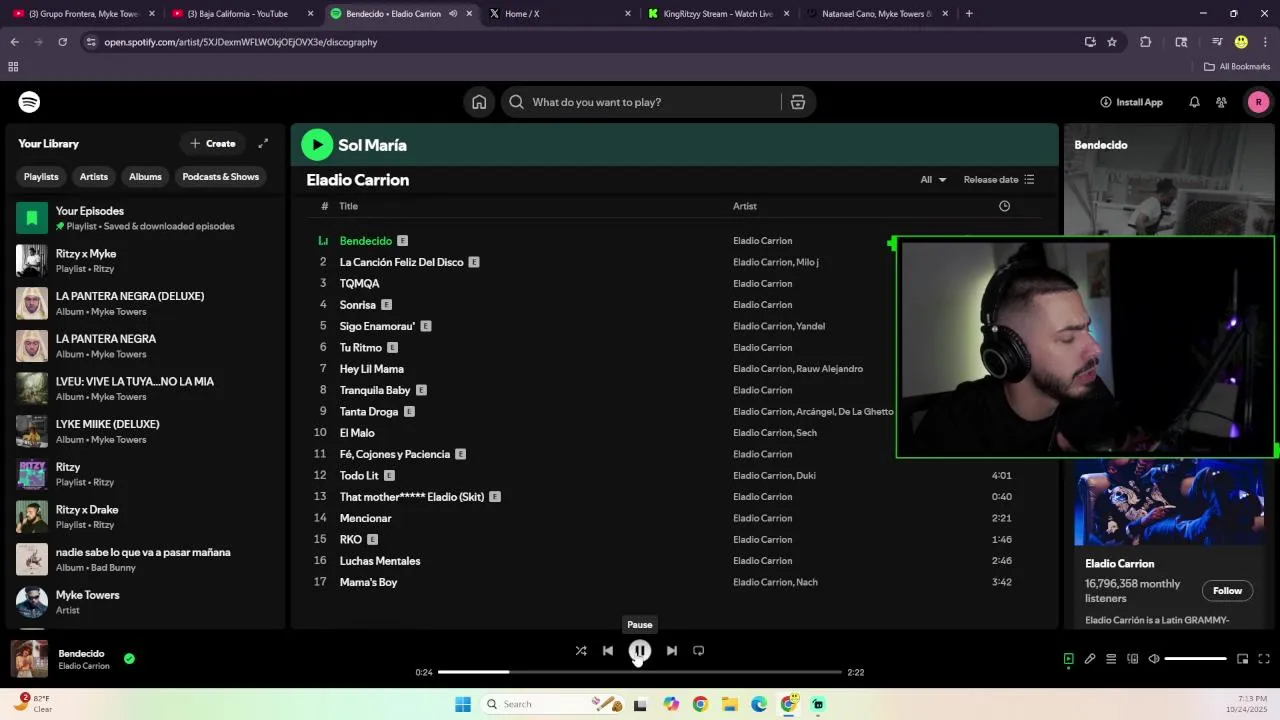Open user profile avatar menu
This screenshot has width=1280, height=720.
(1258, 102)
